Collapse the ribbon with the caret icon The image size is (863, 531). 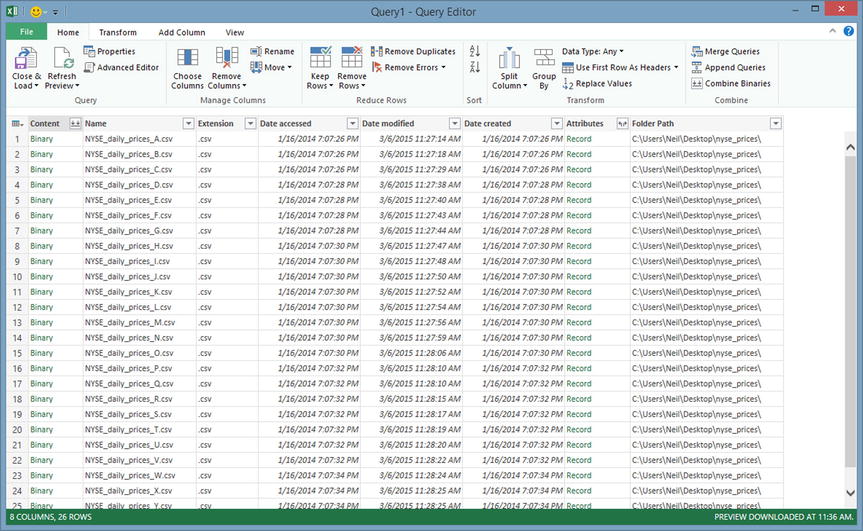[x=832, y=31]
